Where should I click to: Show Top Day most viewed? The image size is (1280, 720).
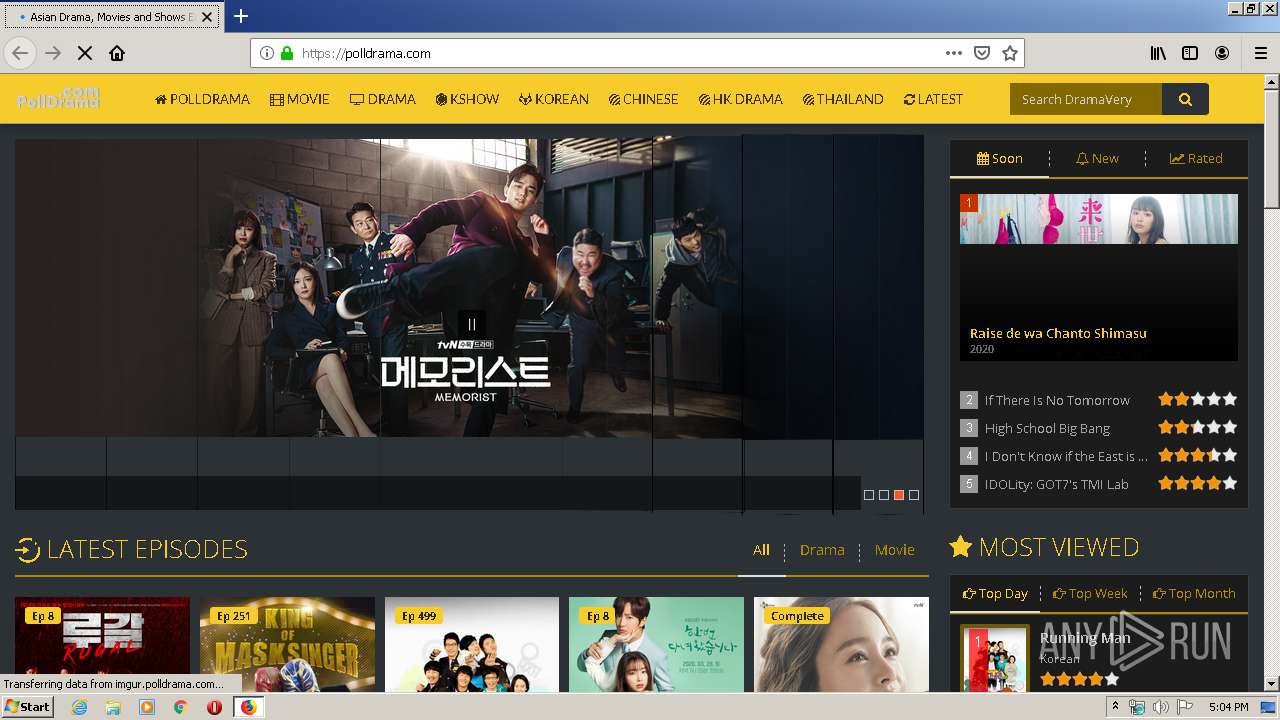[995, 593]
